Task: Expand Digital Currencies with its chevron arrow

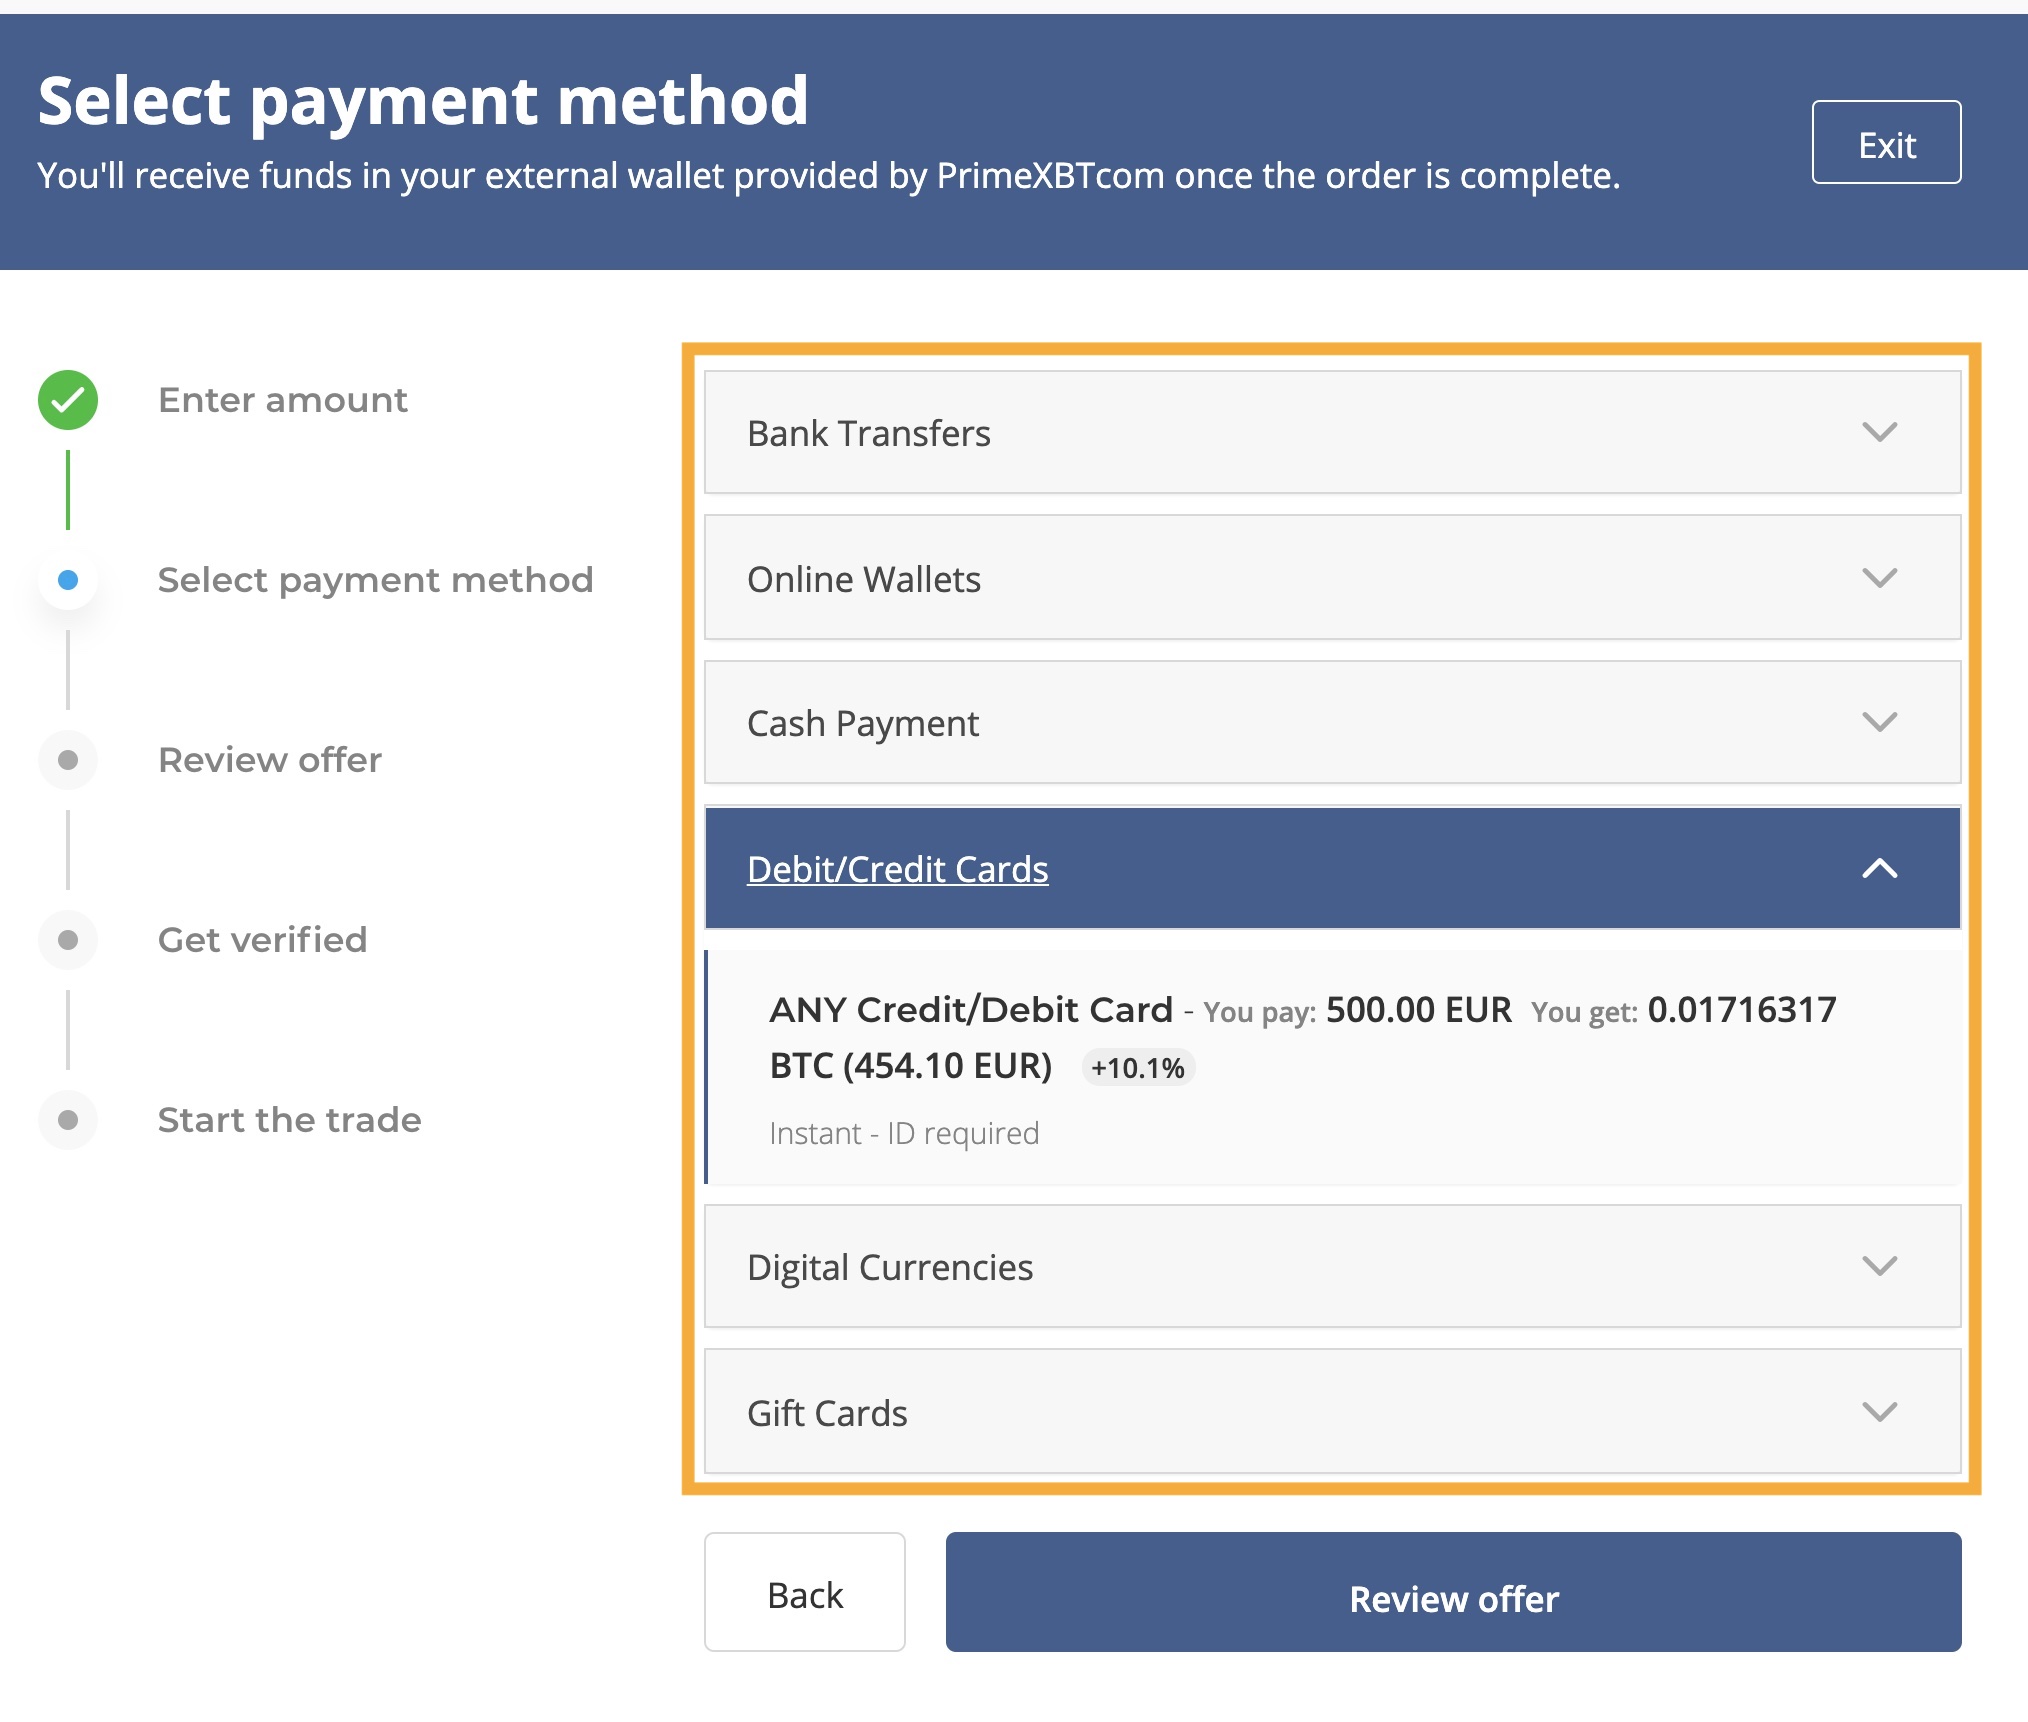Action: coord(1880,1266)
